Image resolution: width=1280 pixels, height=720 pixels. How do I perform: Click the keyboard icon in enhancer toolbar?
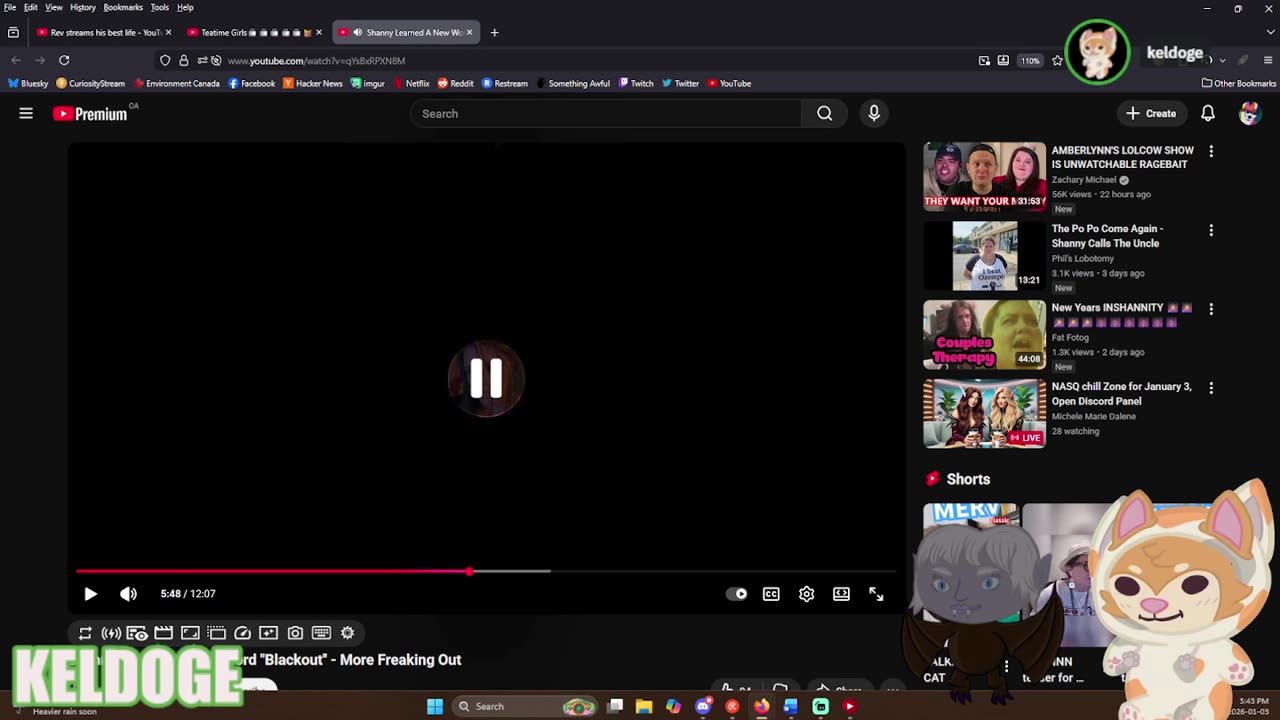click(x=321, y=633)
